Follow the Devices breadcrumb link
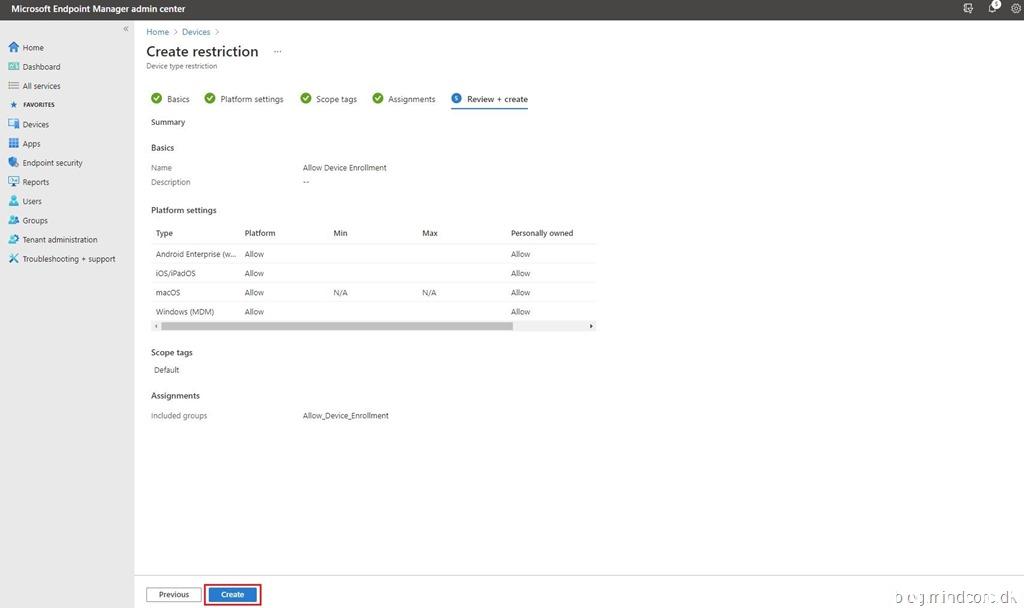1024x608 pixels. click(x=196, y=32)
